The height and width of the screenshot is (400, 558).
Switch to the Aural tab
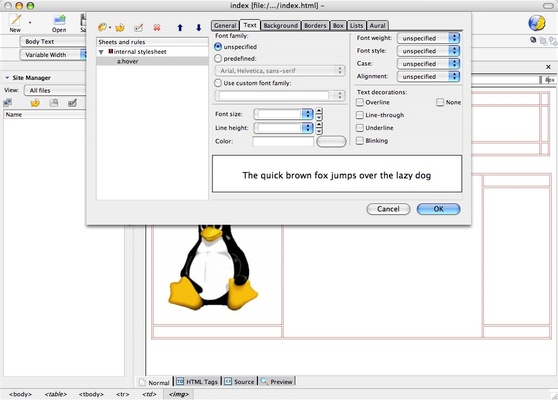click(x=377, y=26)
